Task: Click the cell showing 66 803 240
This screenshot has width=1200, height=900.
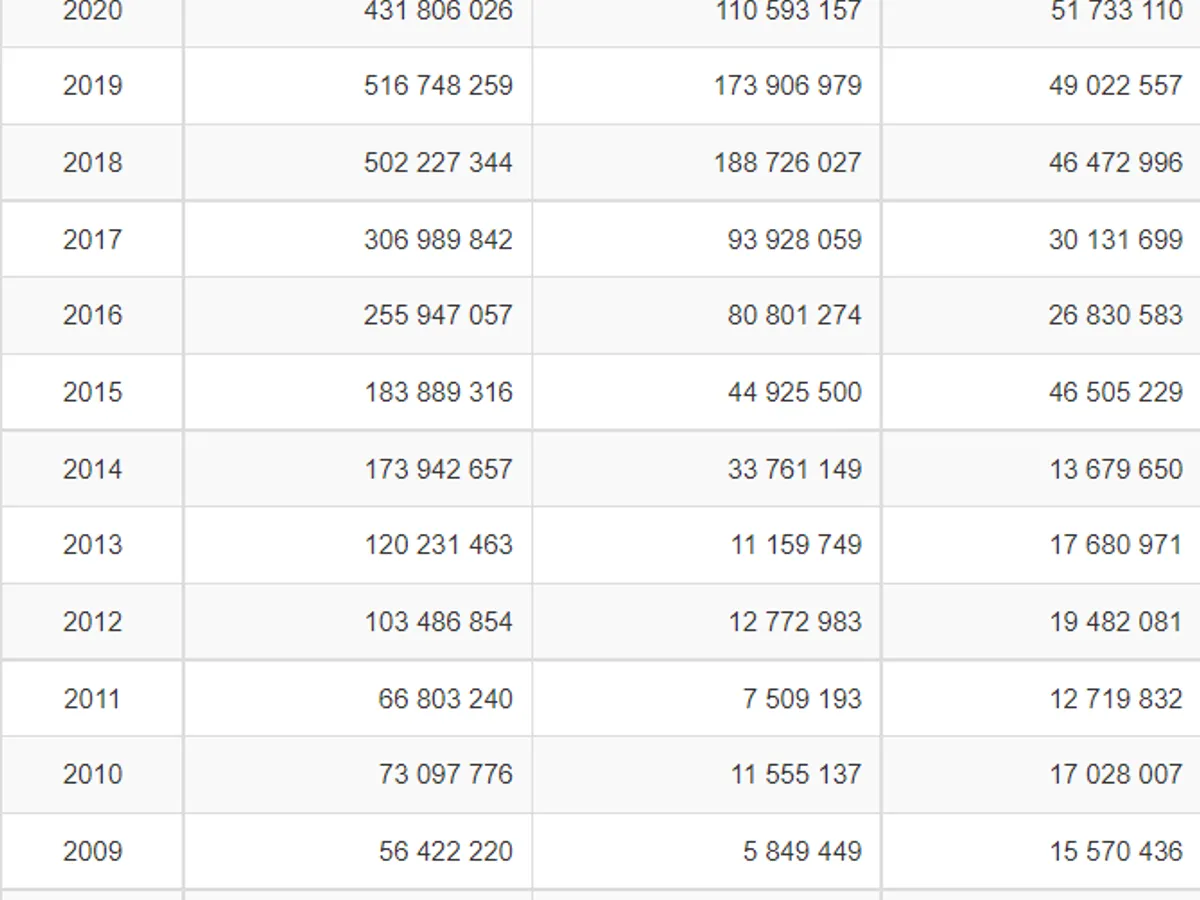Action: (x=445, y=699)
